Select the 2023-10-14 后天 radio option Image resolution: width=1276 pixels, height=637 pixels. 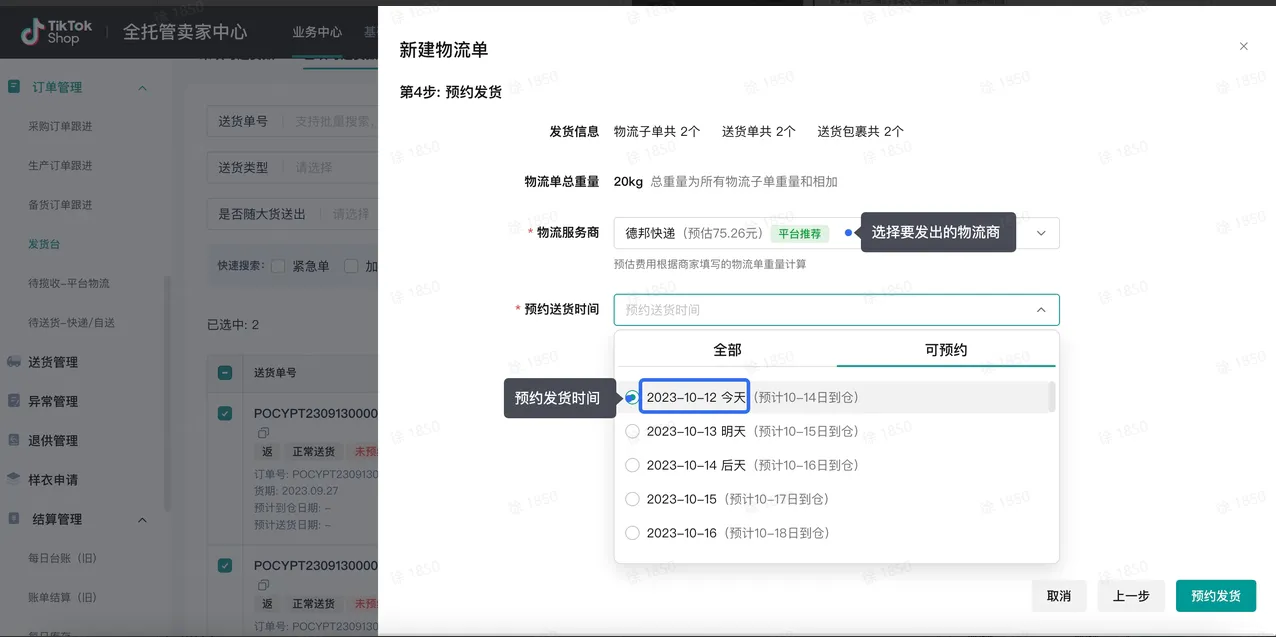[632, 465]
